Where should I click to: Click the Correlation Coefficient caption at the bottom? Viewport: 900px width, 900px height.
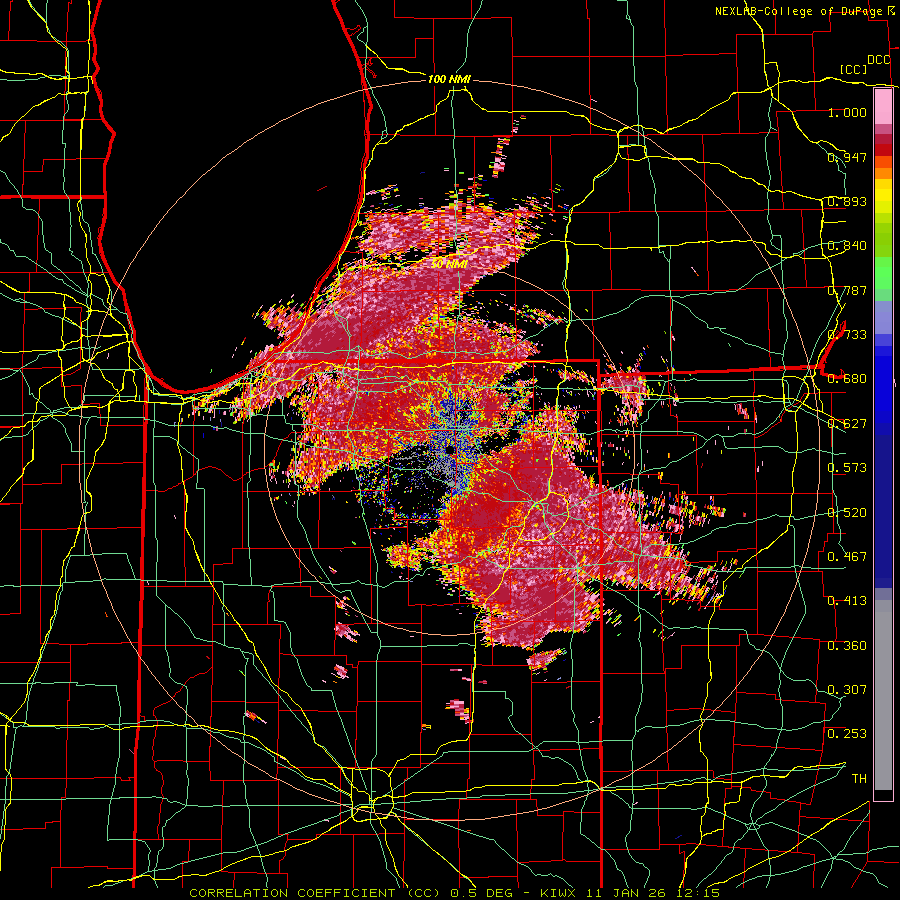455,893
